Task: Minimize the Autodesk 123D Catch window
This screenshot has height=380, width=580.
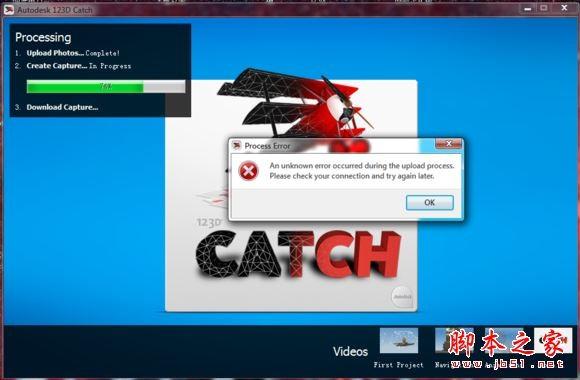Action: tap(527, 9)
